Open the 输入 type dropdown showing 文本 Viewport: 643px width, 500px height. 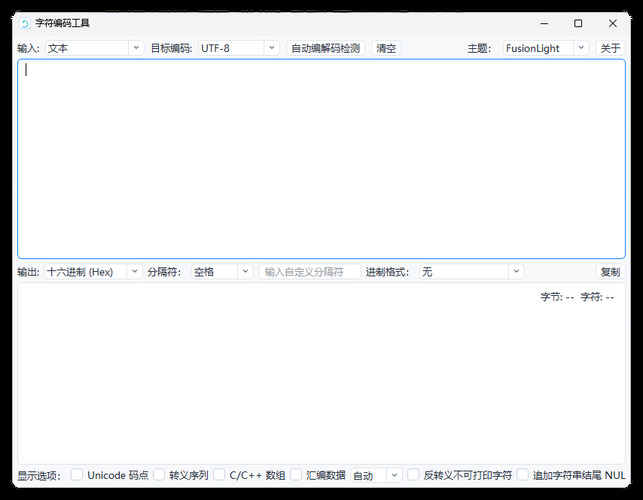tap(94, 48)
